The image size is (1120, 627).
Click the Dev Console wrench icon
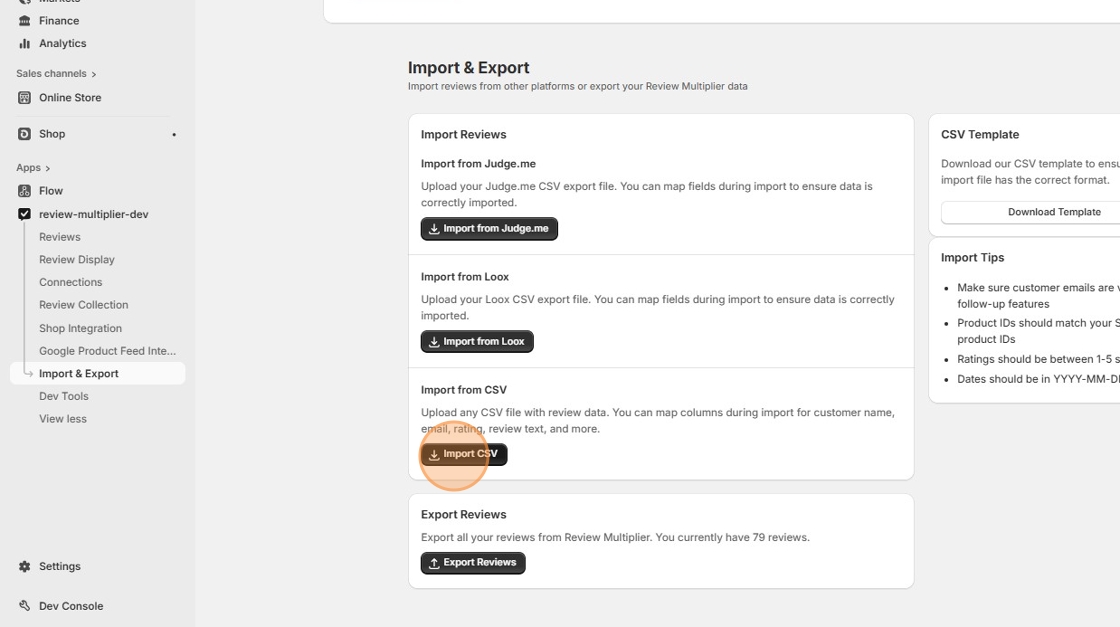pyautogui.click(x=24, y=606)
